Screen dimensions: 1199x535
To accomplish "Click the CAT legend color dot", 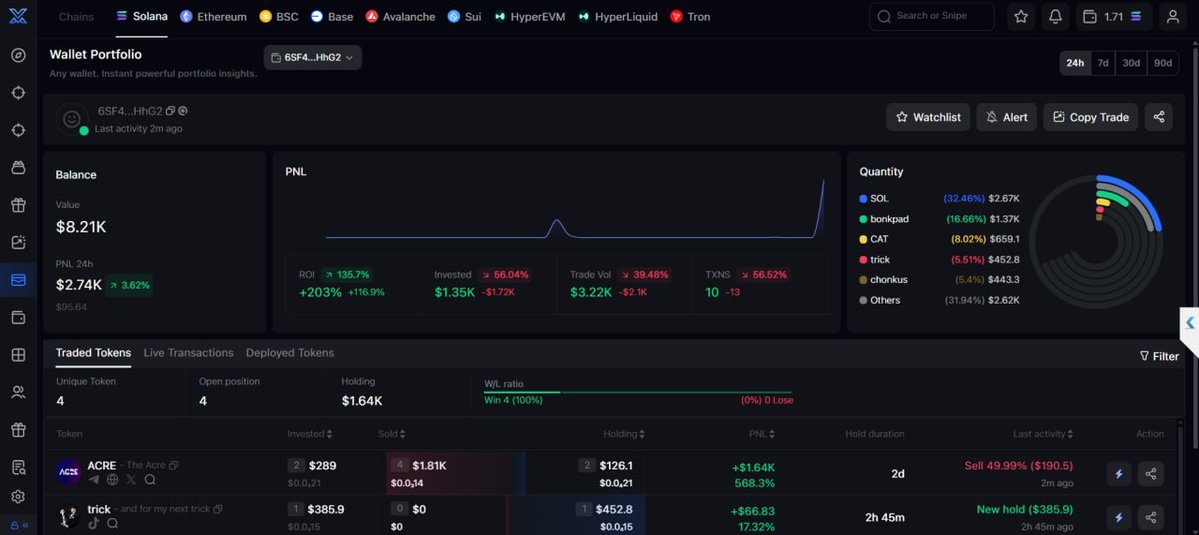I will tap(863, 239).
